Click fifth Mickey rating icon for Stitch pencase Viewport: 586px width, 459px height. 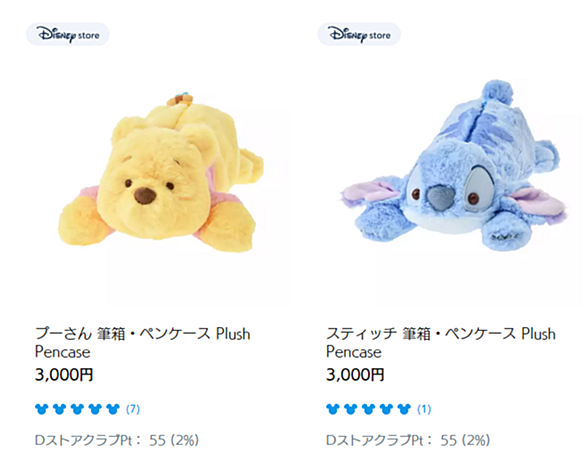point(404,409)
